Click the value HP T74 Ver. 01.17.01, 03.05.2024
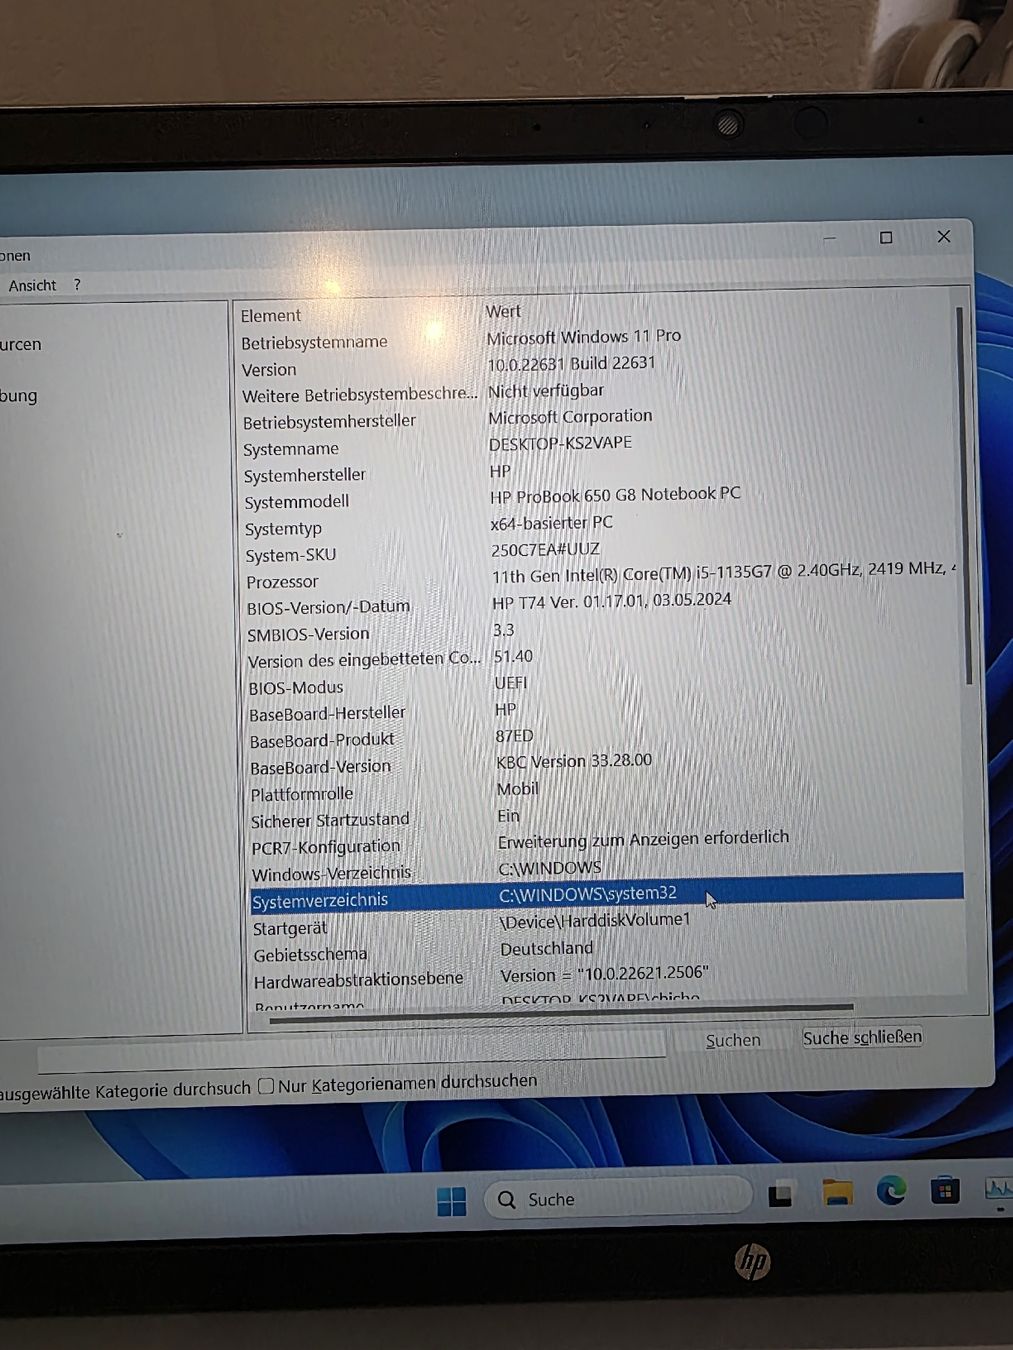Image resolution: width=1013 pixels, height=1350 pixels. 612,601
